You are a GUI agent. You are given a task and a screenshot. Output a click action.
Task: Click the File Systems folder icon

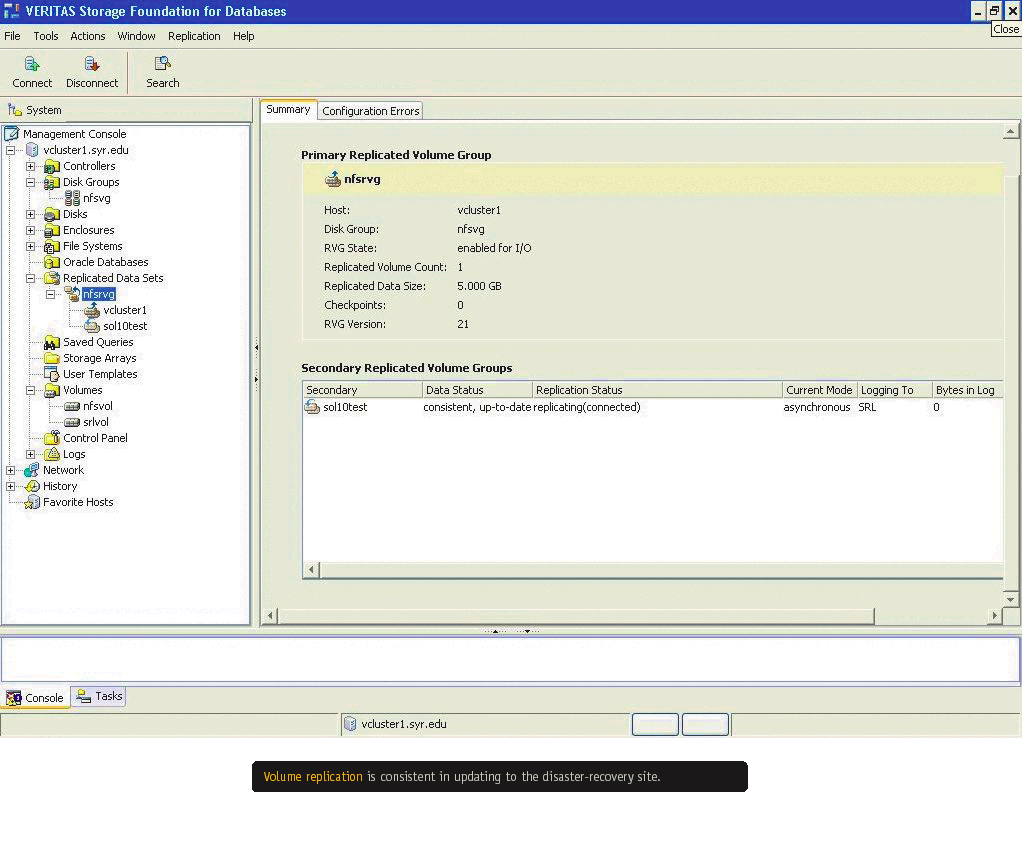51,246
